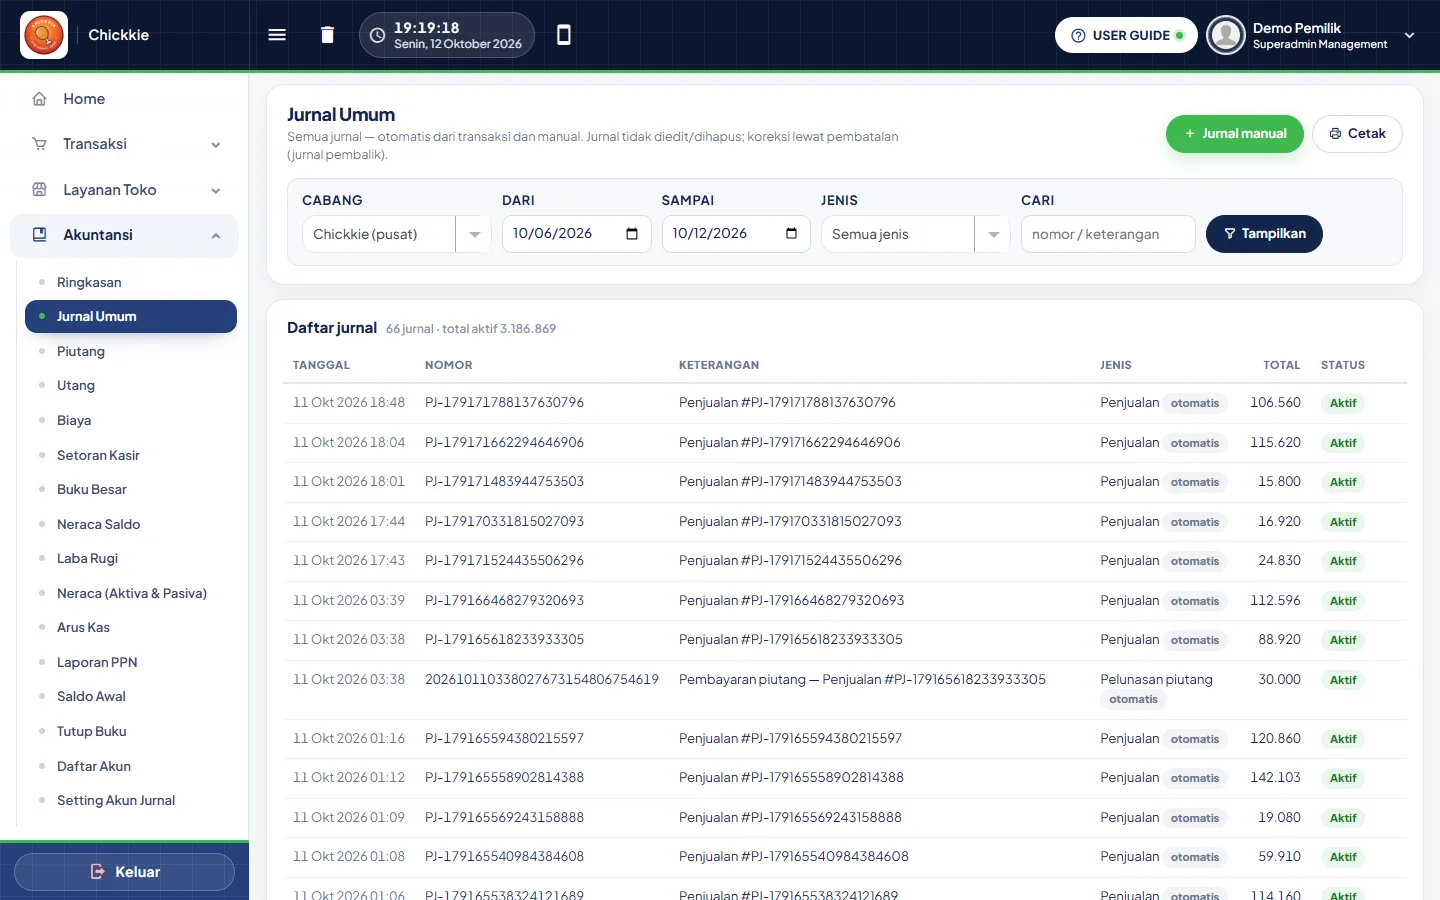The width and height of the screenshot is (1440, 900).
Task: Focus the Cari nomor/keterangan search field
Action: pos(1108,234)
